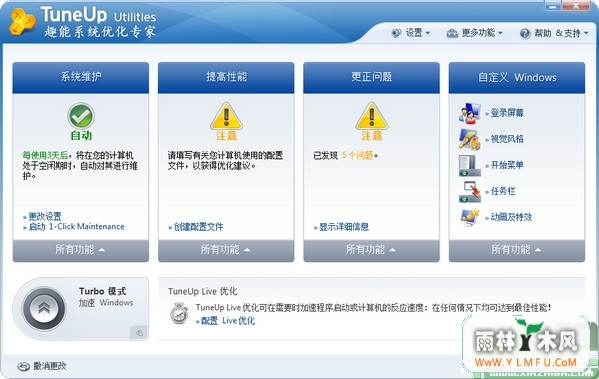Viewport: 599px width, 379px height.
Task: Click the TuneUp Utilities logo icon
Action: pyautogui.click(x=22, y=22)
